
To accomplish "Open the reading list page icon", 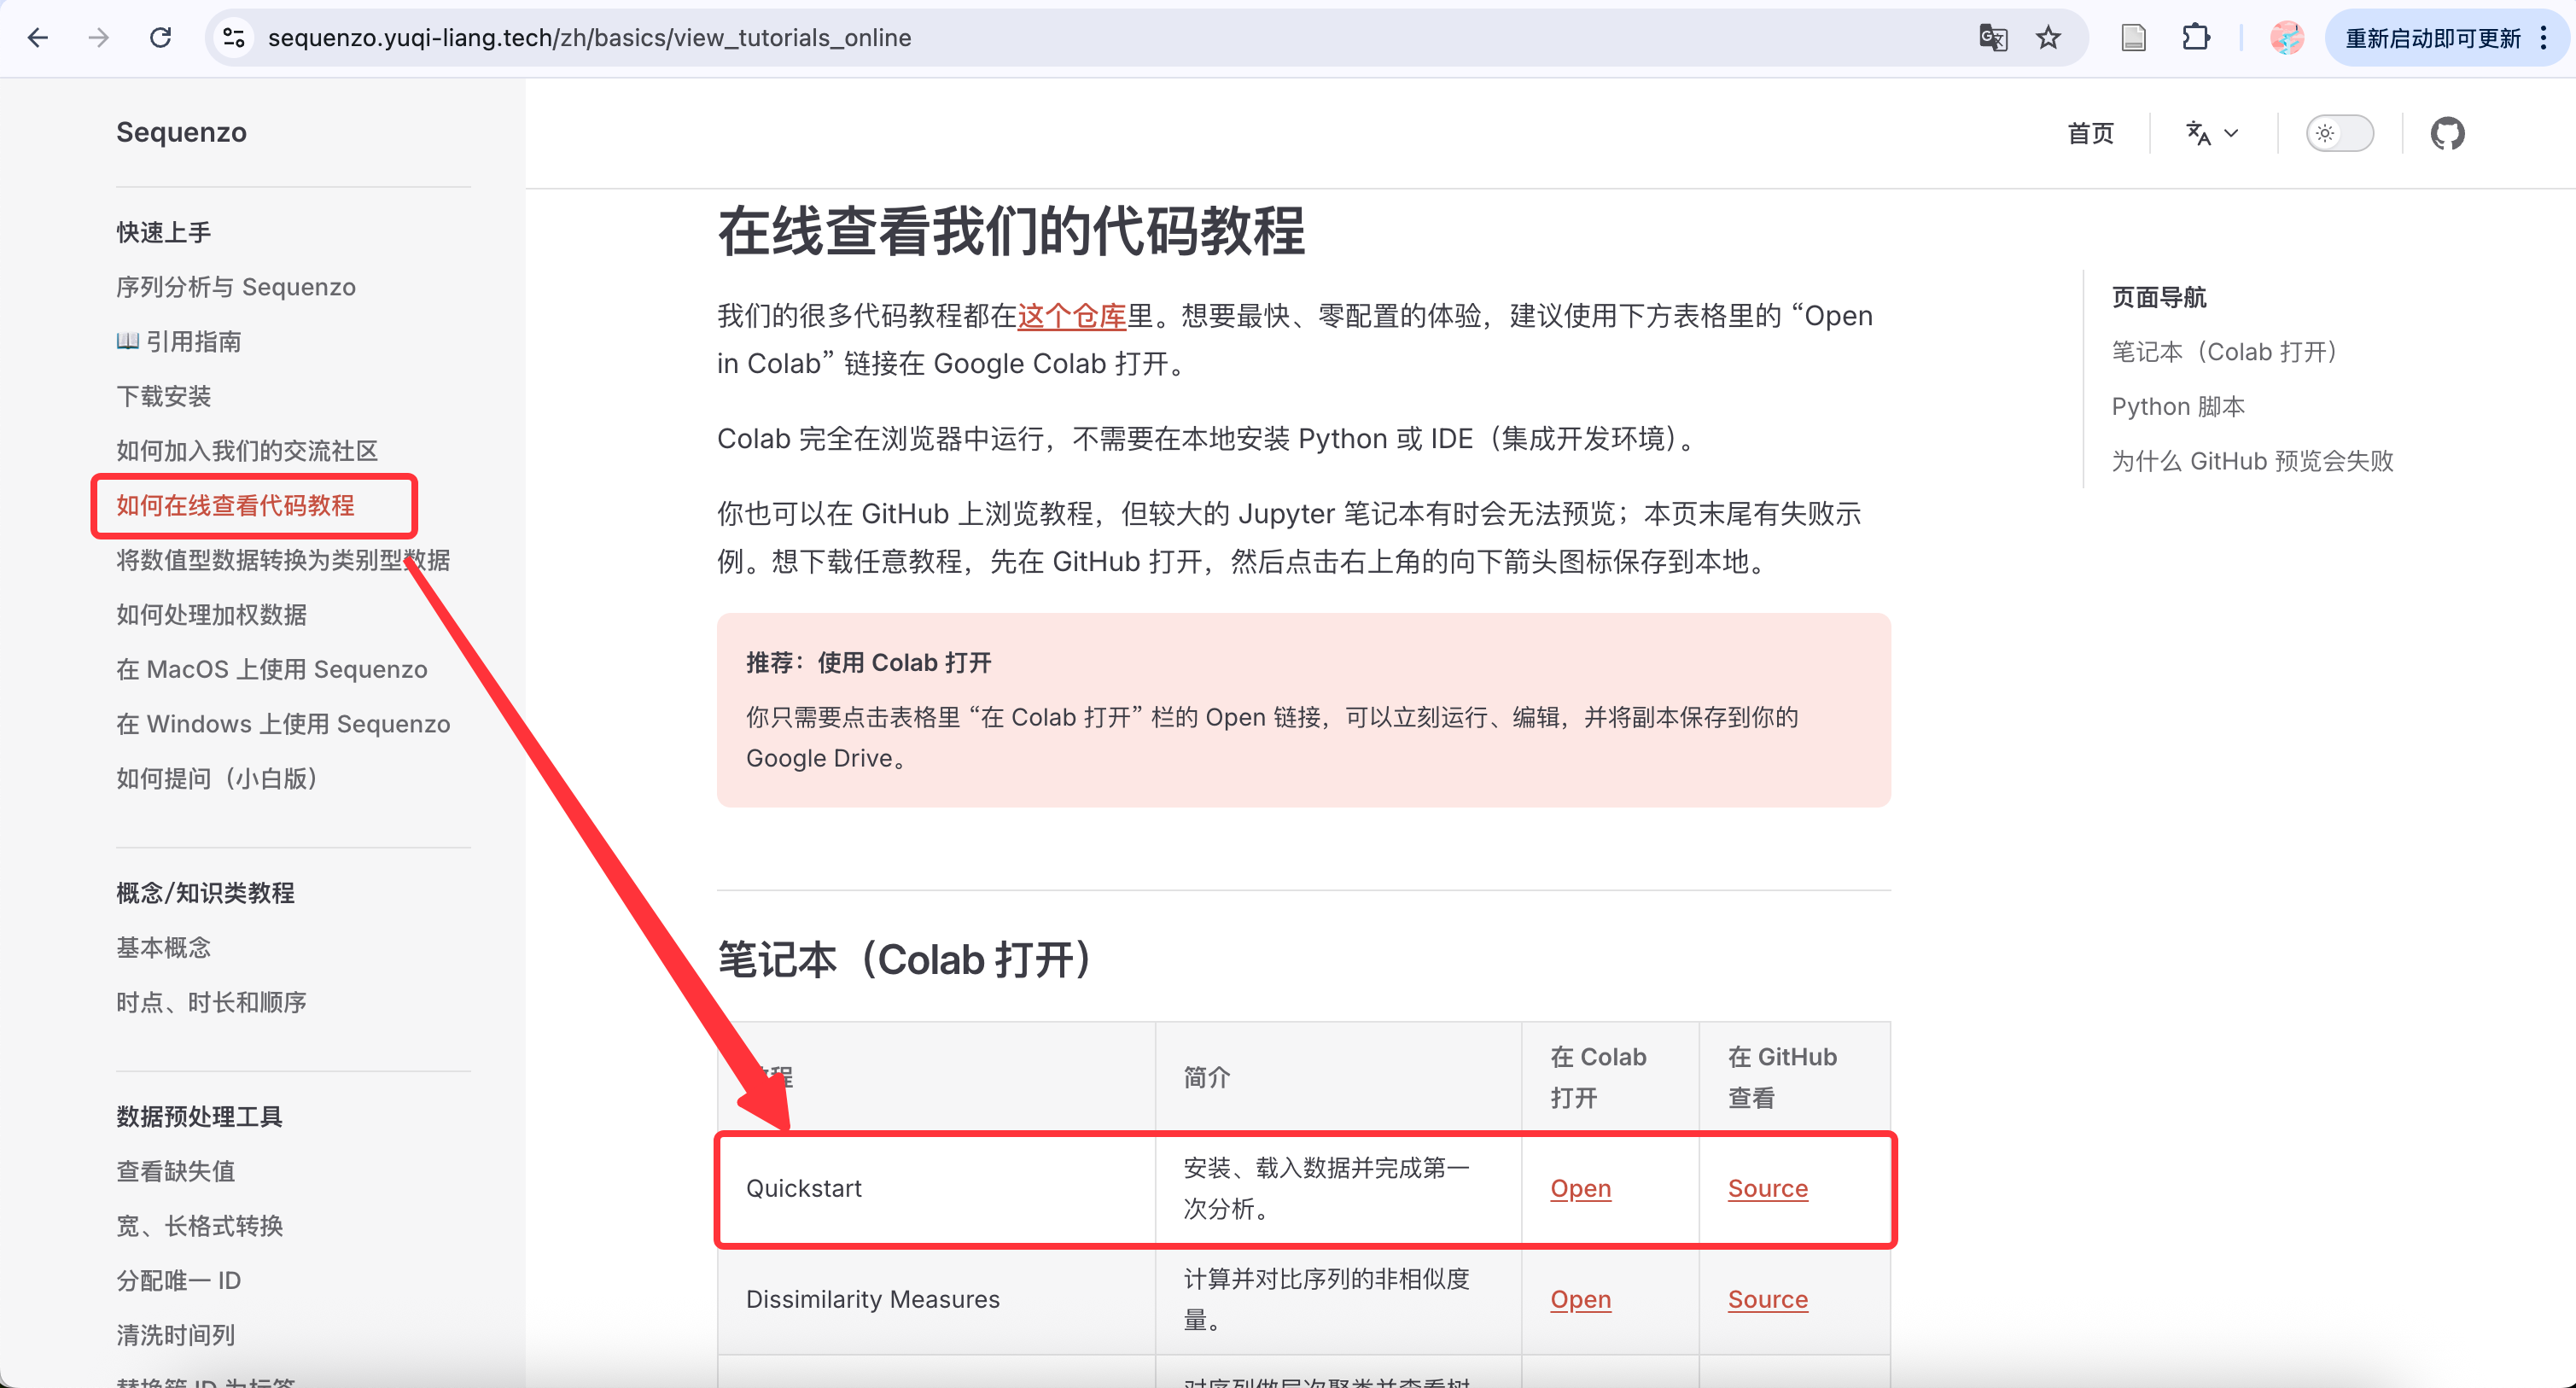I will 2133,38.
